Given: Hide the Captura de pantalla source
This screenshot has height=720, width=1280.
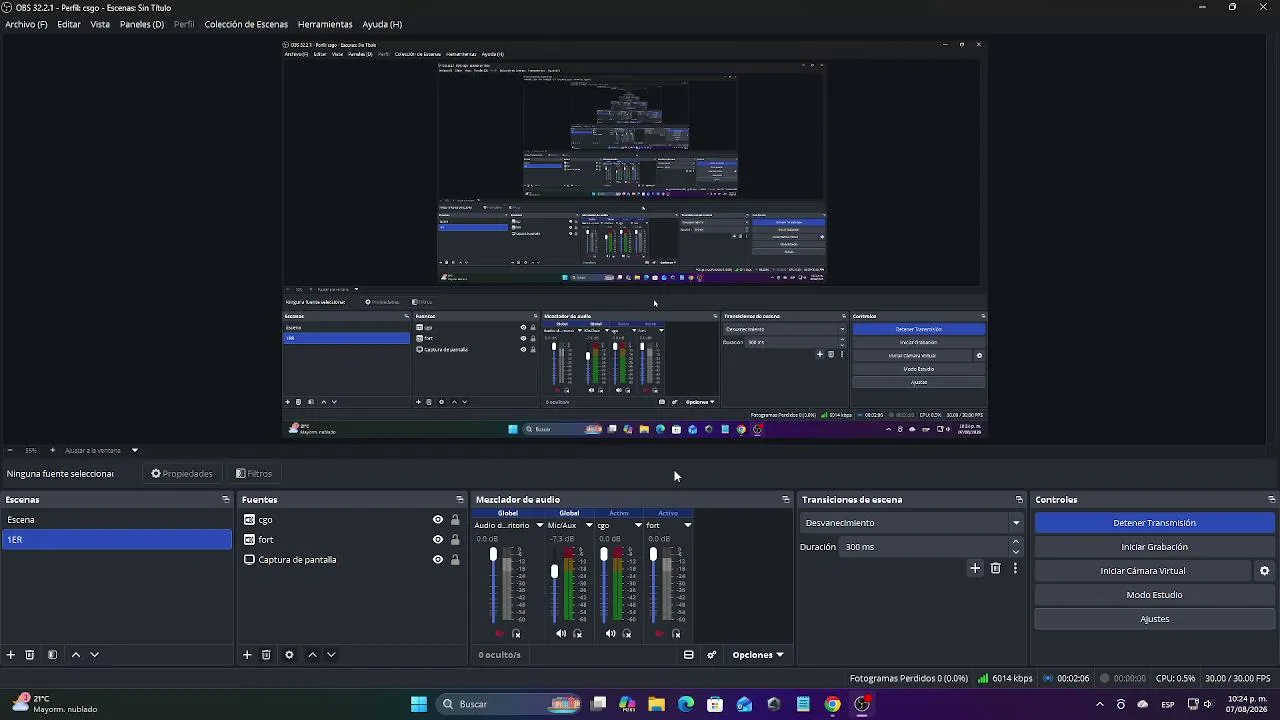Looking at the screenshot, I should (437, 560).
